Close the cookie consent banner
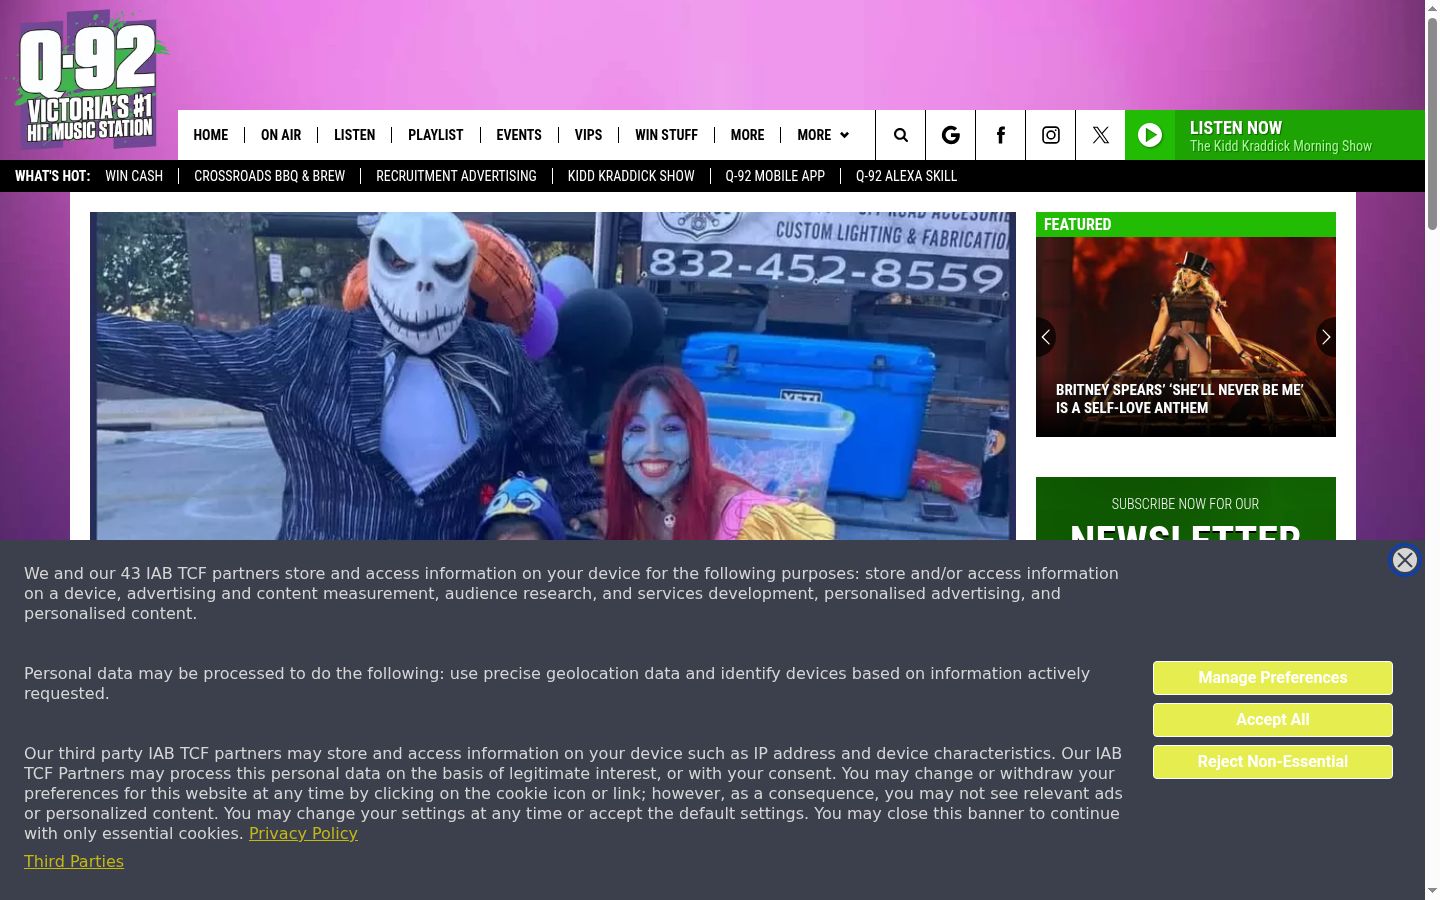Viewport: 1440px width, 900px height. pyautogui.click(x=1404, y=560)
